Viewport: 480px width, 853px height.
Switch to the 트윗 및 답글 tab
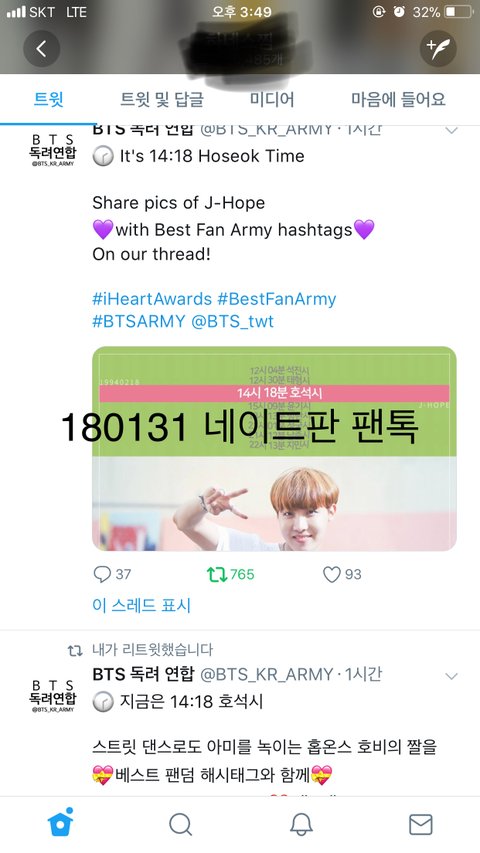[162, 100]
